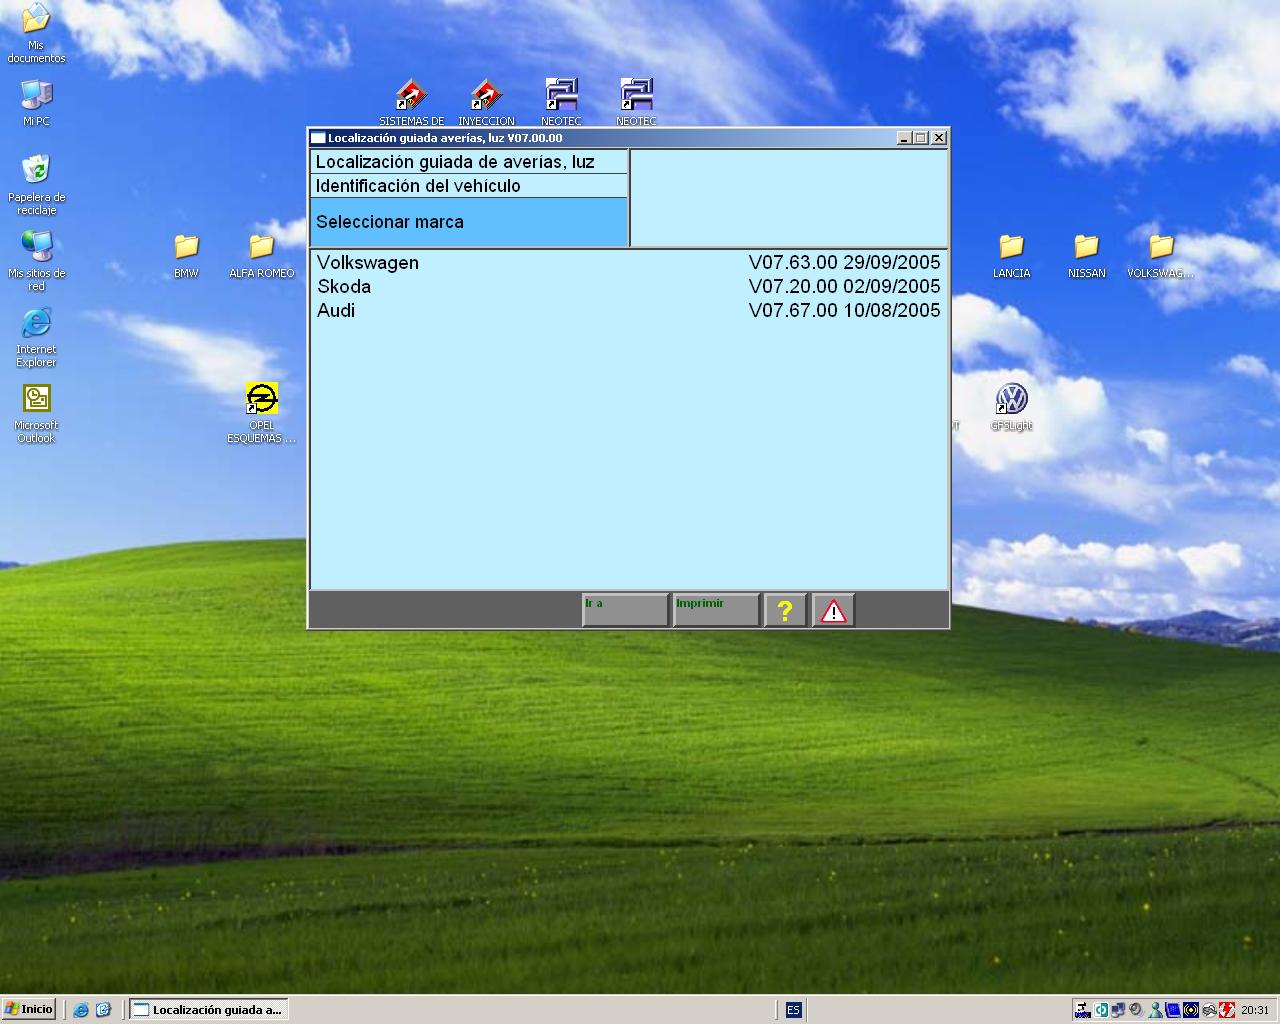Image resolution: width=1280 pixels, height=1024 pixels.
Task: Open the first NEOTEC shortcut icon
Action: 561,102
